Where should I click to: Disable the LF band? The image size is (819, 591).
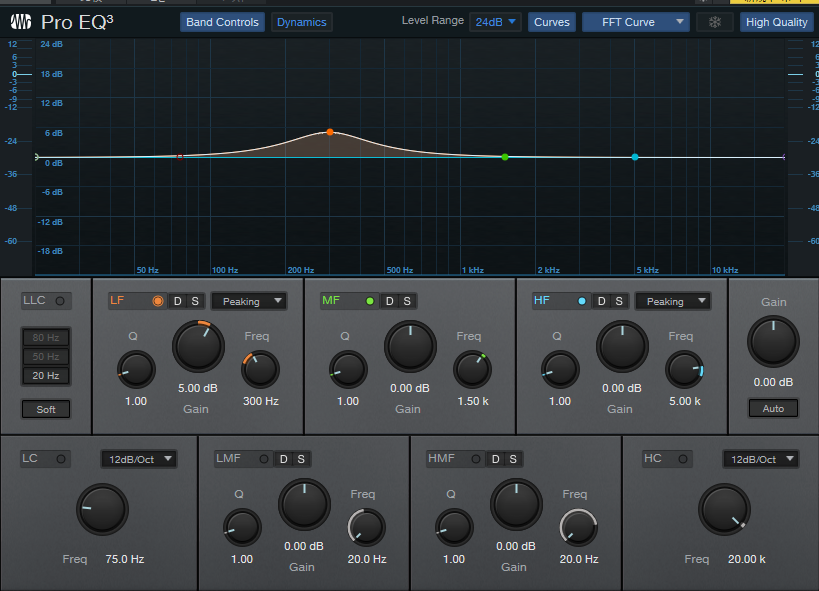click(158, 301)
